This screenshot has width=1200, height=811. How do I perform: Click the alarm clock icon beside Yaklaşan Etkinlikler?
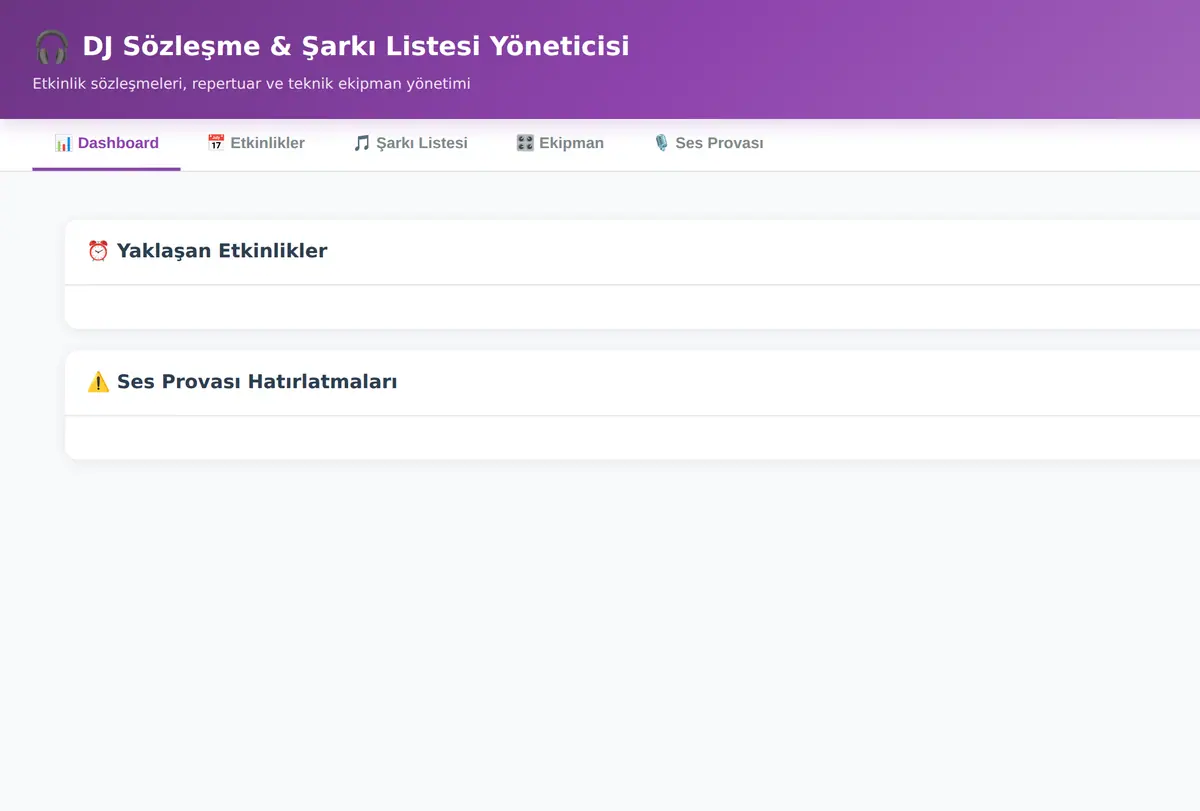(98, 251)
